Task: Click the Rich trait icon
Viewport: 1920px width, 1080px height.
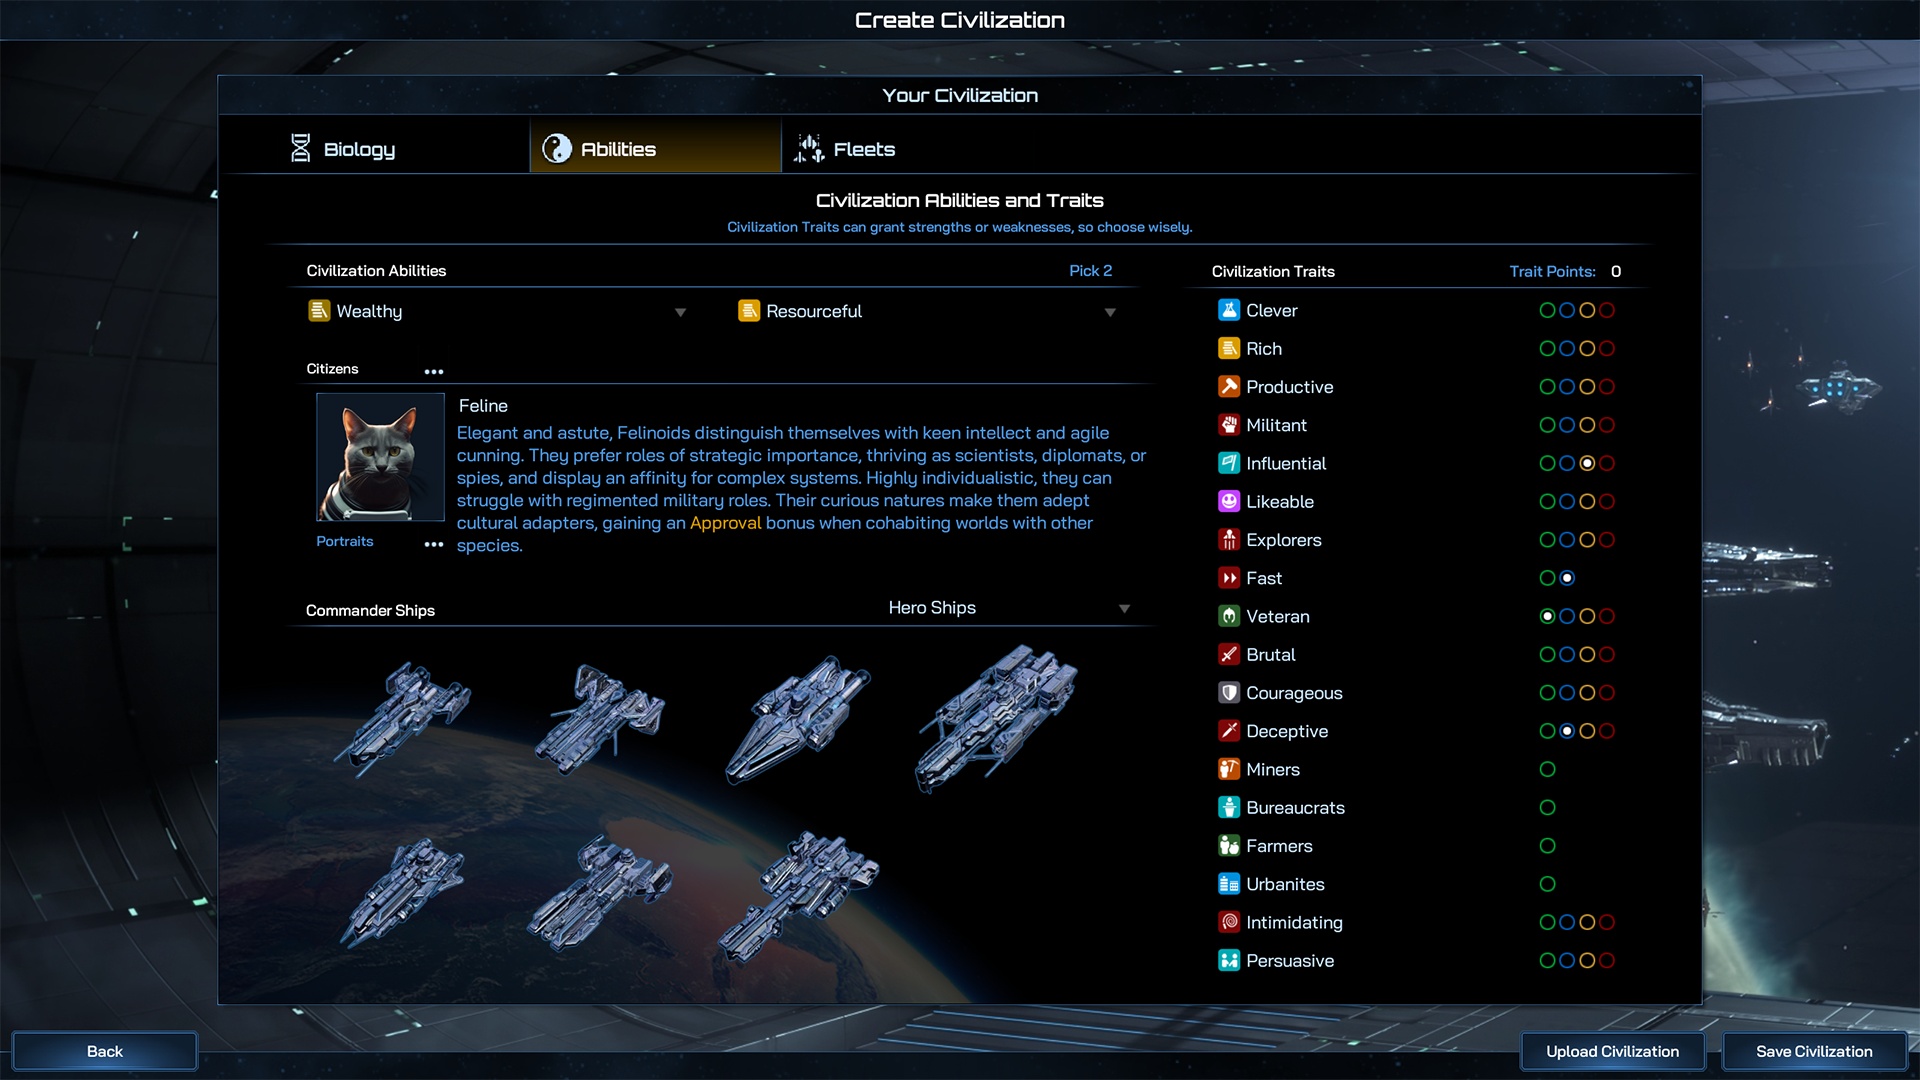Action: coord(1229,348)
